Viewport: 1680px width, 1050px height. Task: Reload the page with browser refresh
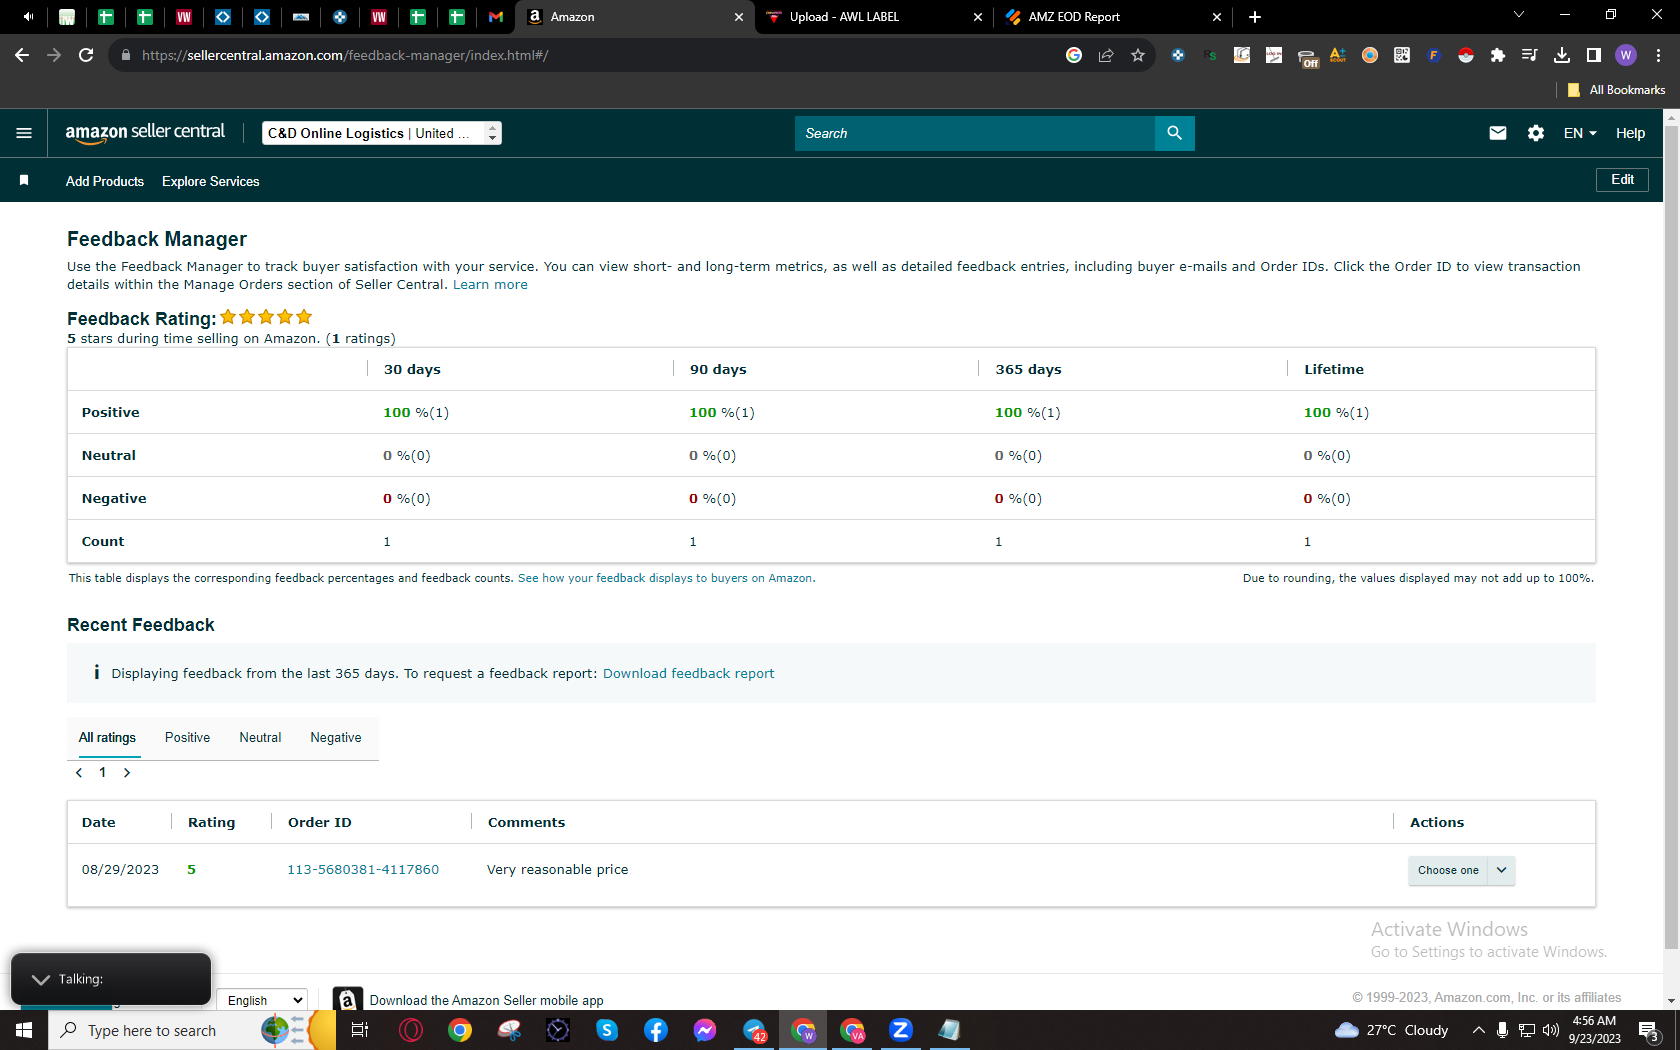[x=86, y=55]
